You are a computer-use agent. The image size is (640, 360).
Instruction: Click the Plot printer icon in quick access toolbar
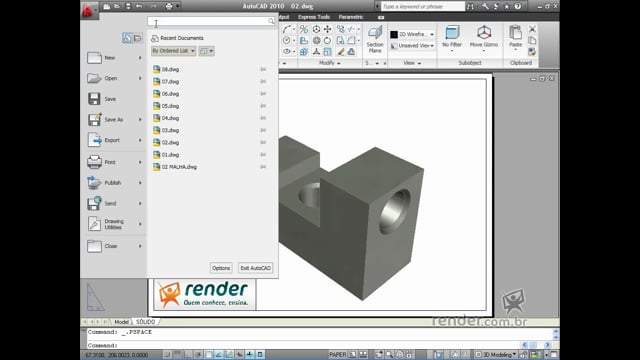(x=169, y=7)
